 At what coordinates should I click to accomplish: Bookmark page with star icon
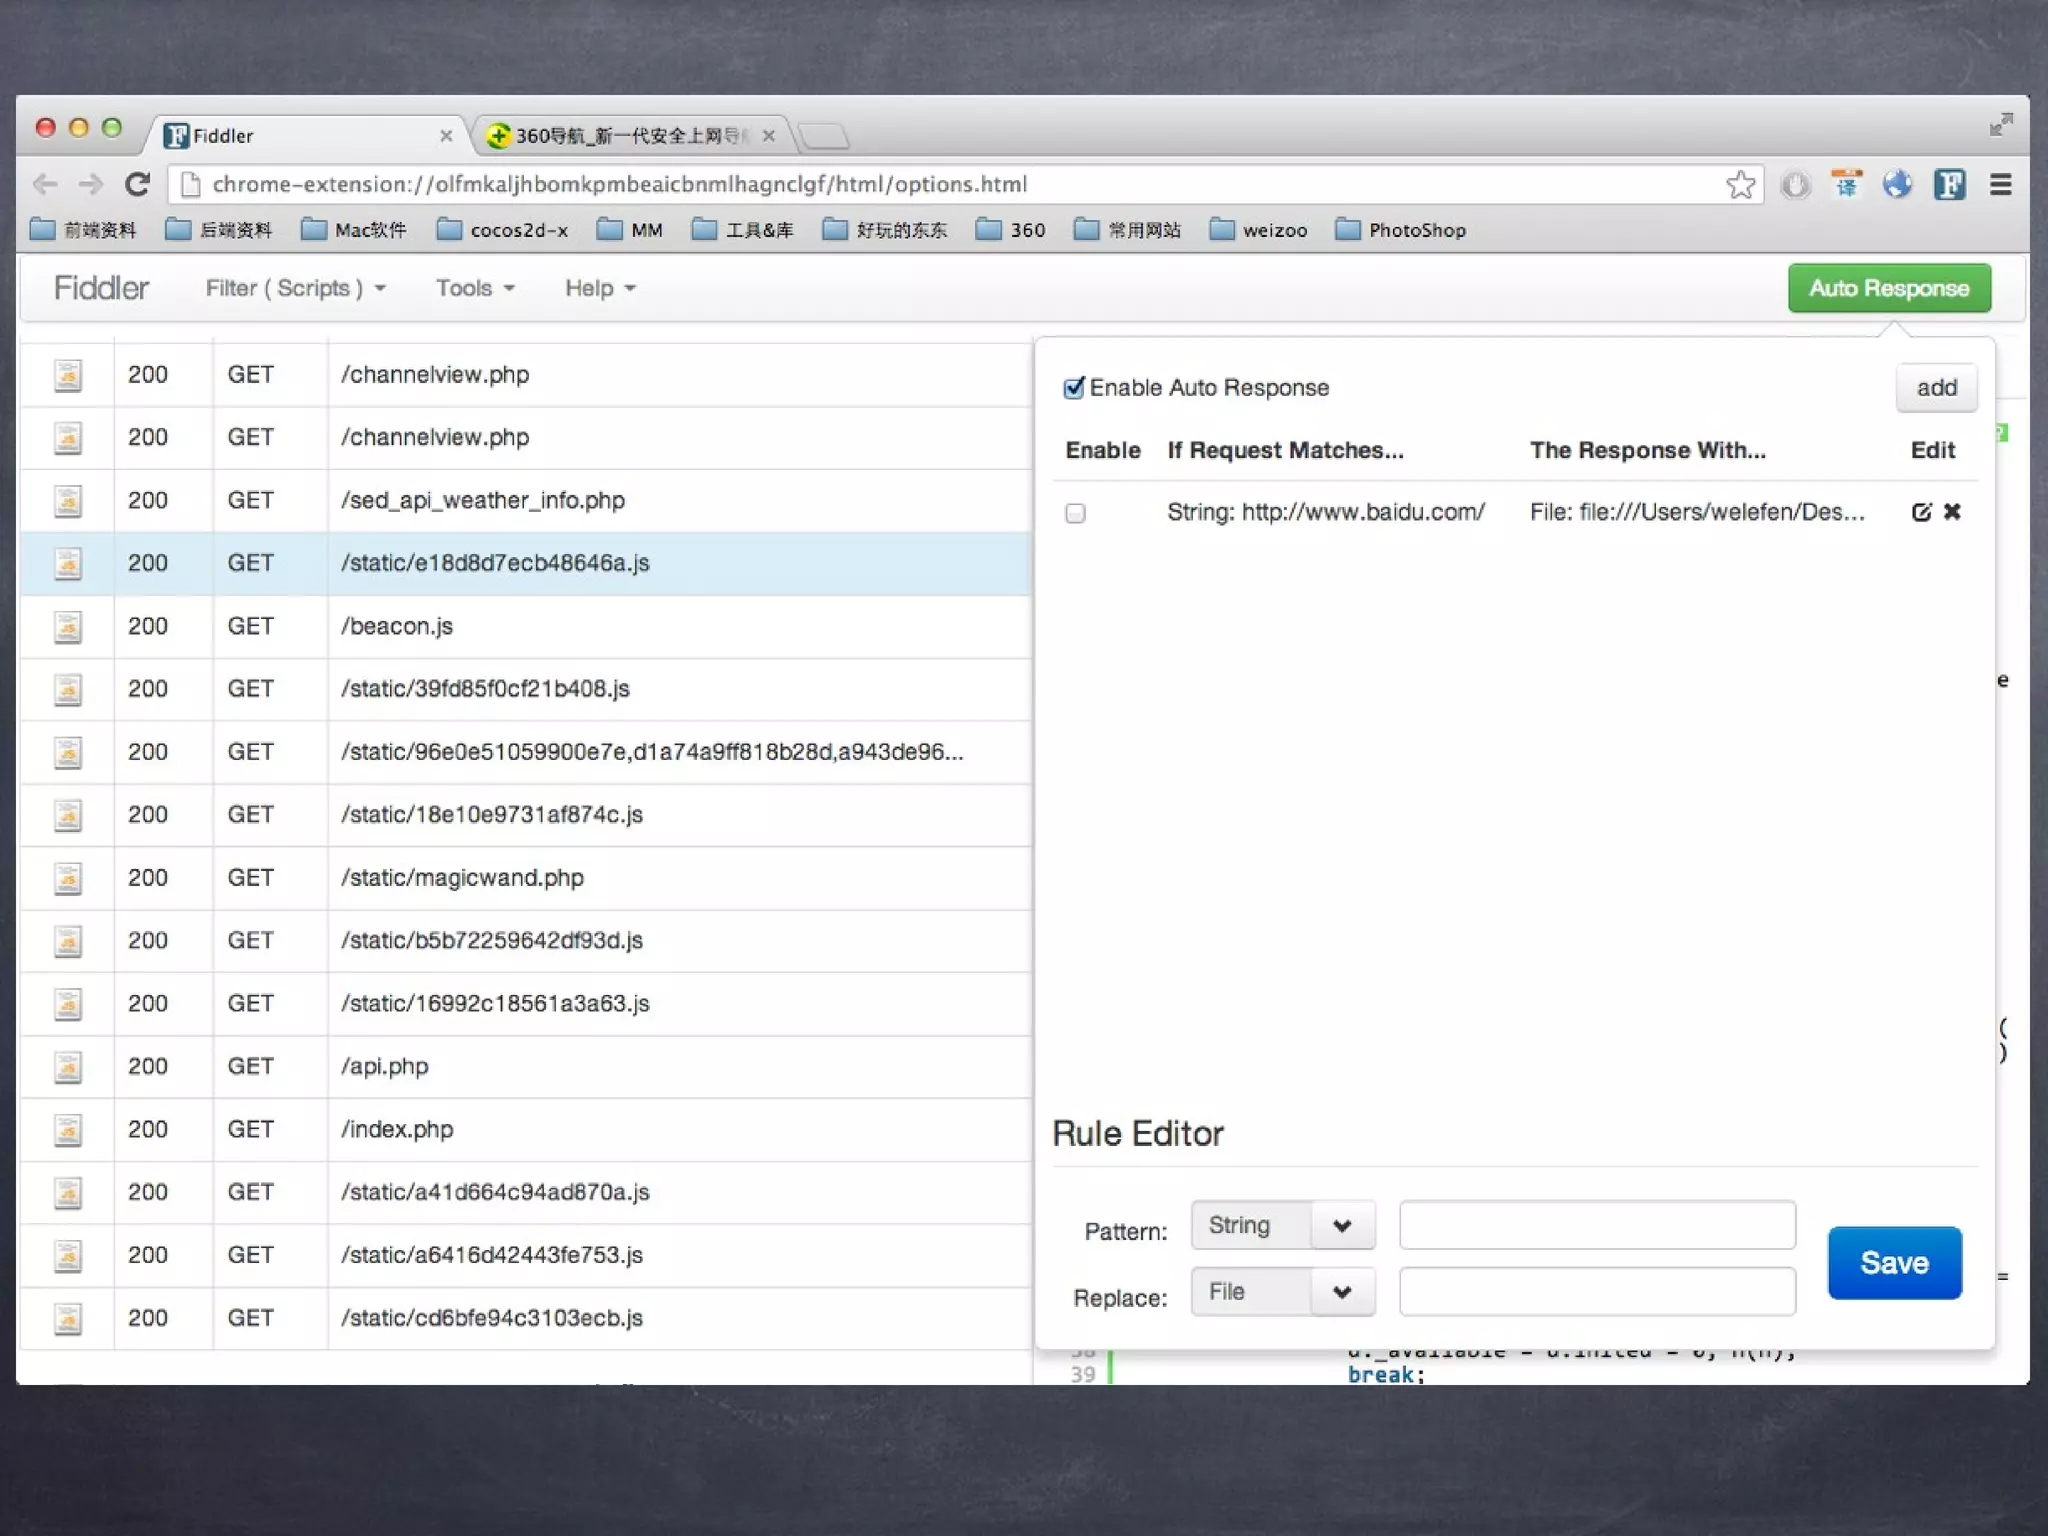[1740, 184]
